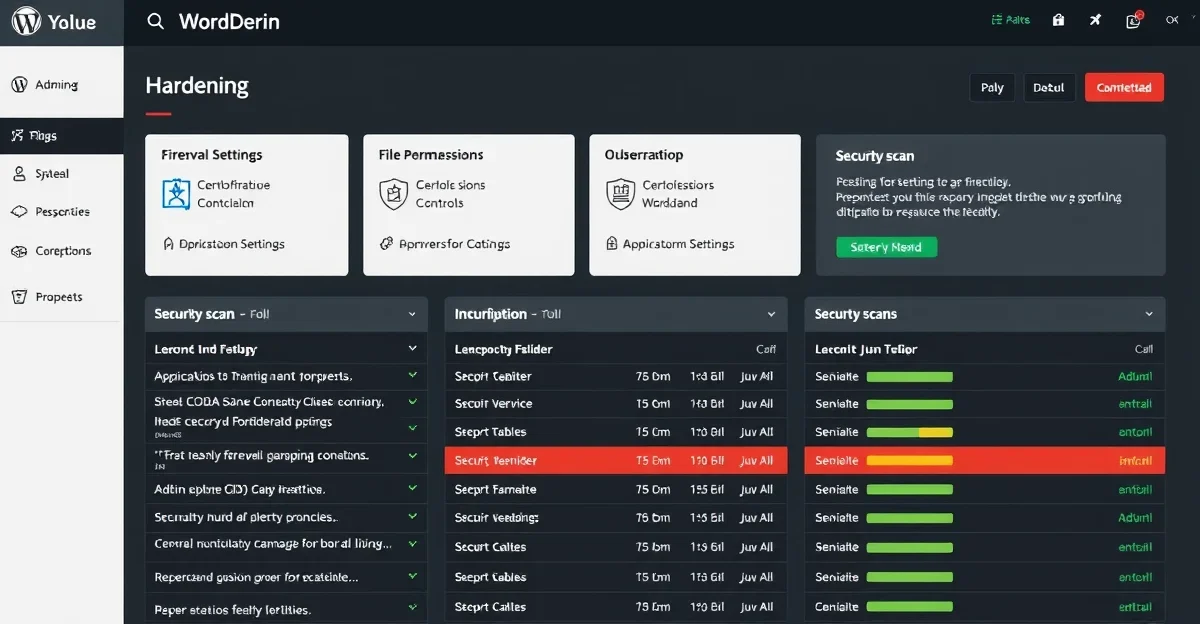Collapse the Incurfiption - Toll panel
This screenshot has width=1200, height=624.
click(771, 314)
